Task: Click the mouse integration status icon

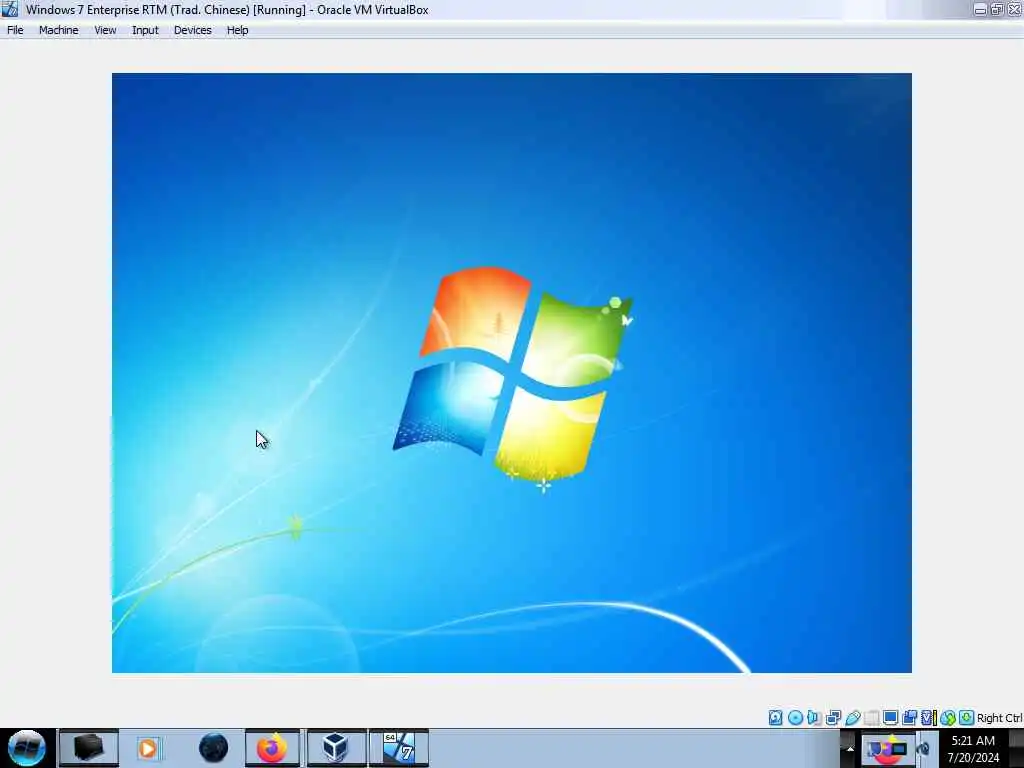Action: coord(948,718)
